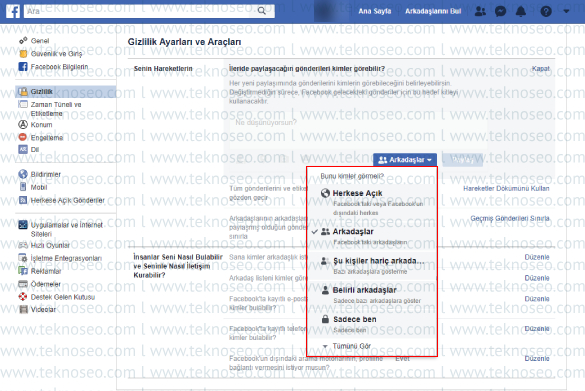Open Güvenlik ve Giriş settings
The height and width of the screenshot is (391, 585).
pyautogui.click(x=56, y=54)
